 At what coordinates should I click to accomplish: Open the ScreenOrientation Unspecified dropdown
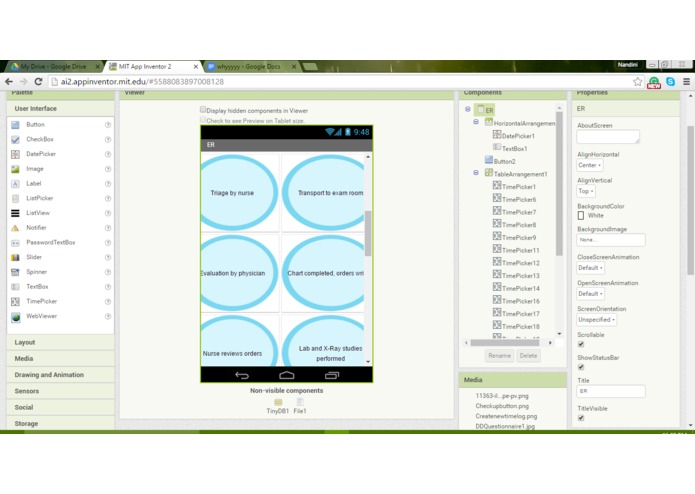[x=596, y=319]
